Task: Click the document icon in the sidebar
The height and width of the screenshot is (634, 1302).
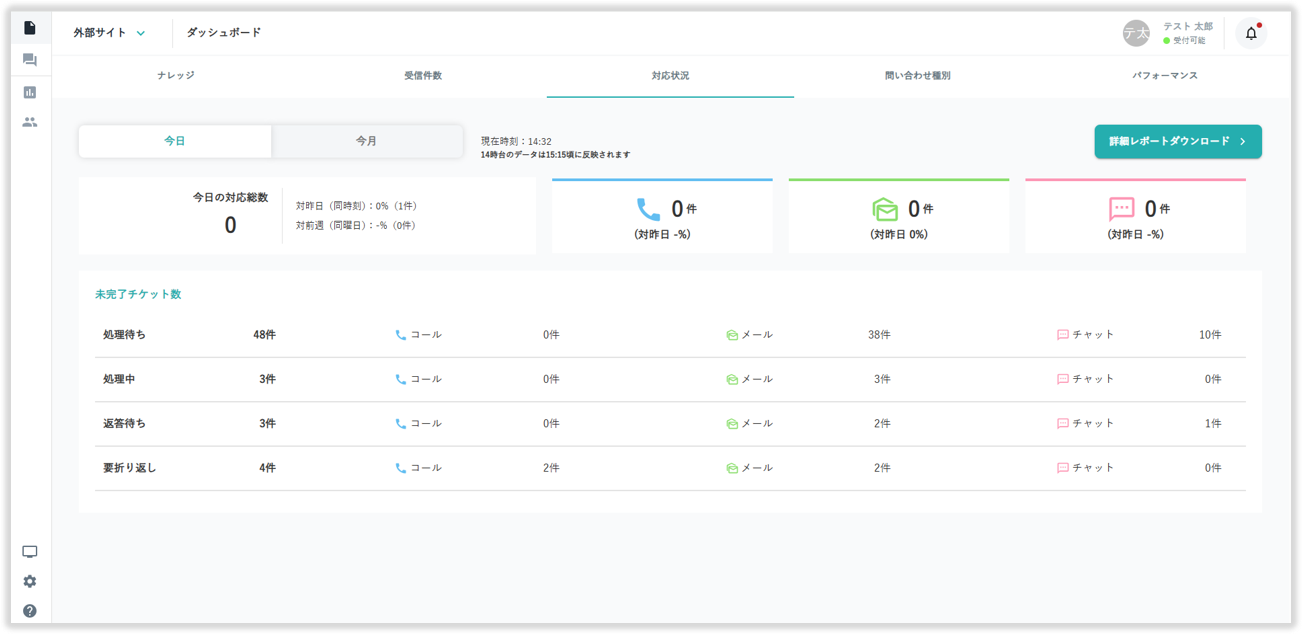Action: [29, 28]
